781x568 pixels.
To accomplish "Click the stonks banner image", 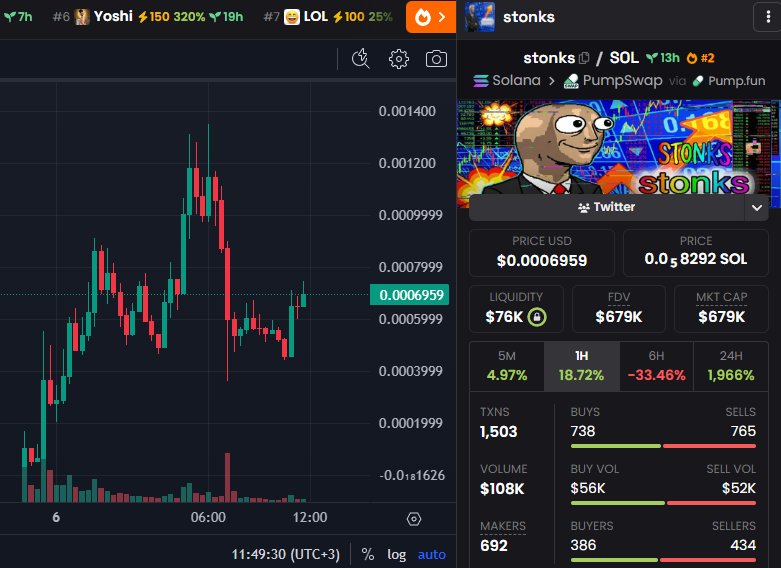I will coord(619,147).
